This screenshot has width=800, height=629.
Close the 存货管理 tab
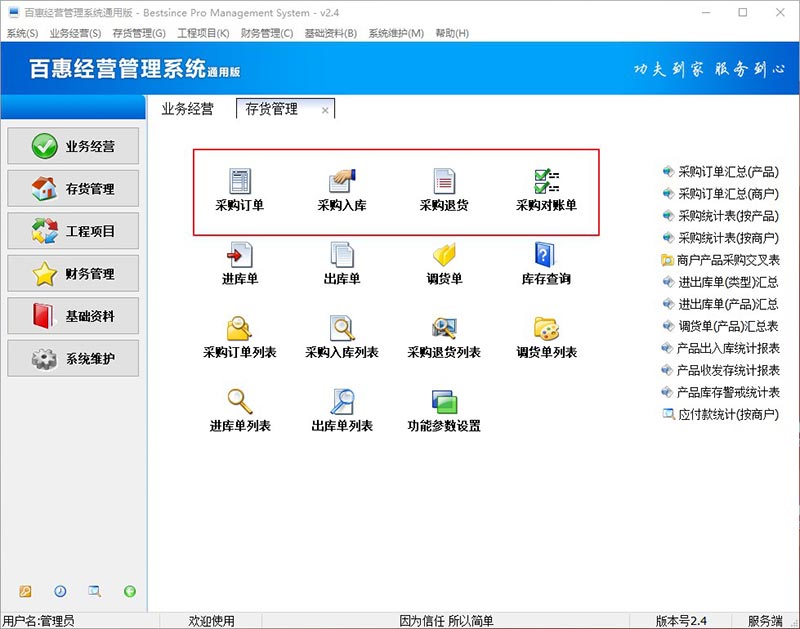[x=325, y=110]
